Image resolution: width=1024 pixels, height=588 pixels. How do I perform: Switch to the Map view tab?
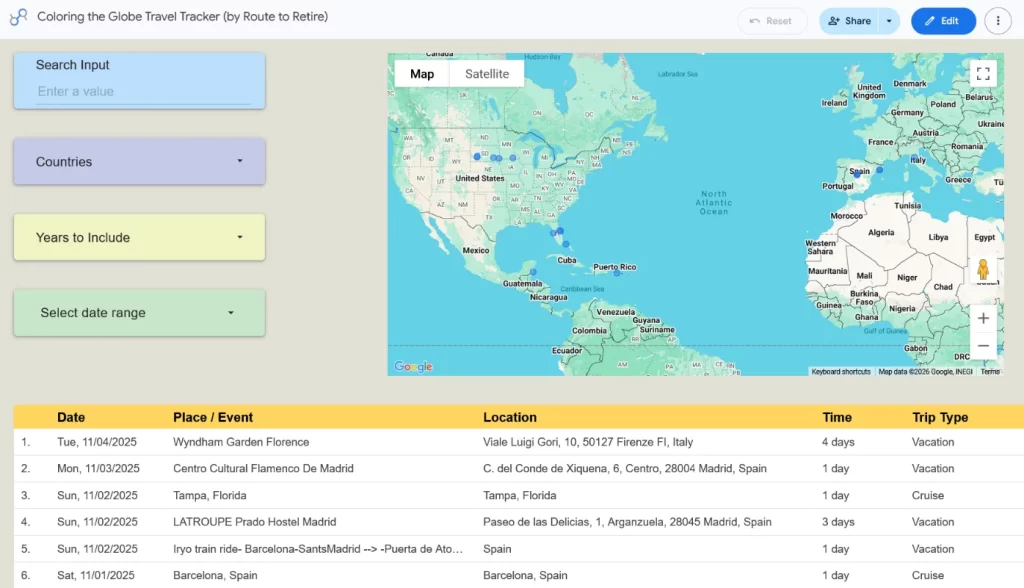422,74
